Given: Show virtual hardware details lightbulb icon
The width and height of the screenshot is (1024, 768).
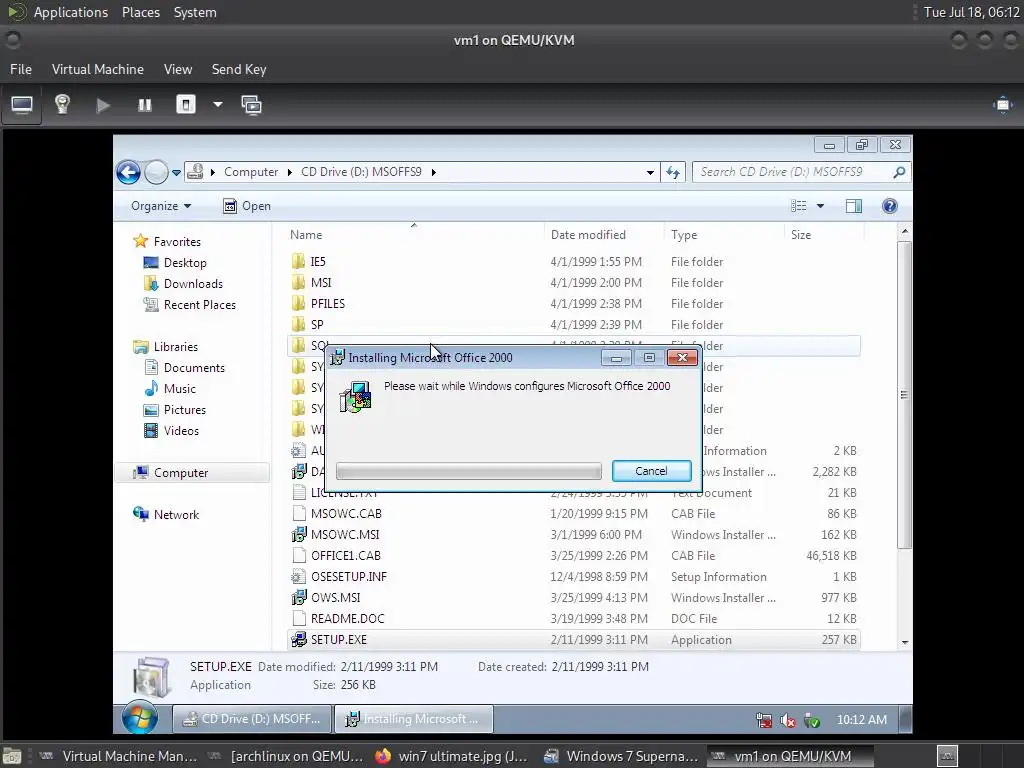Looking at the screenshot, I should [x=62, y=105].
